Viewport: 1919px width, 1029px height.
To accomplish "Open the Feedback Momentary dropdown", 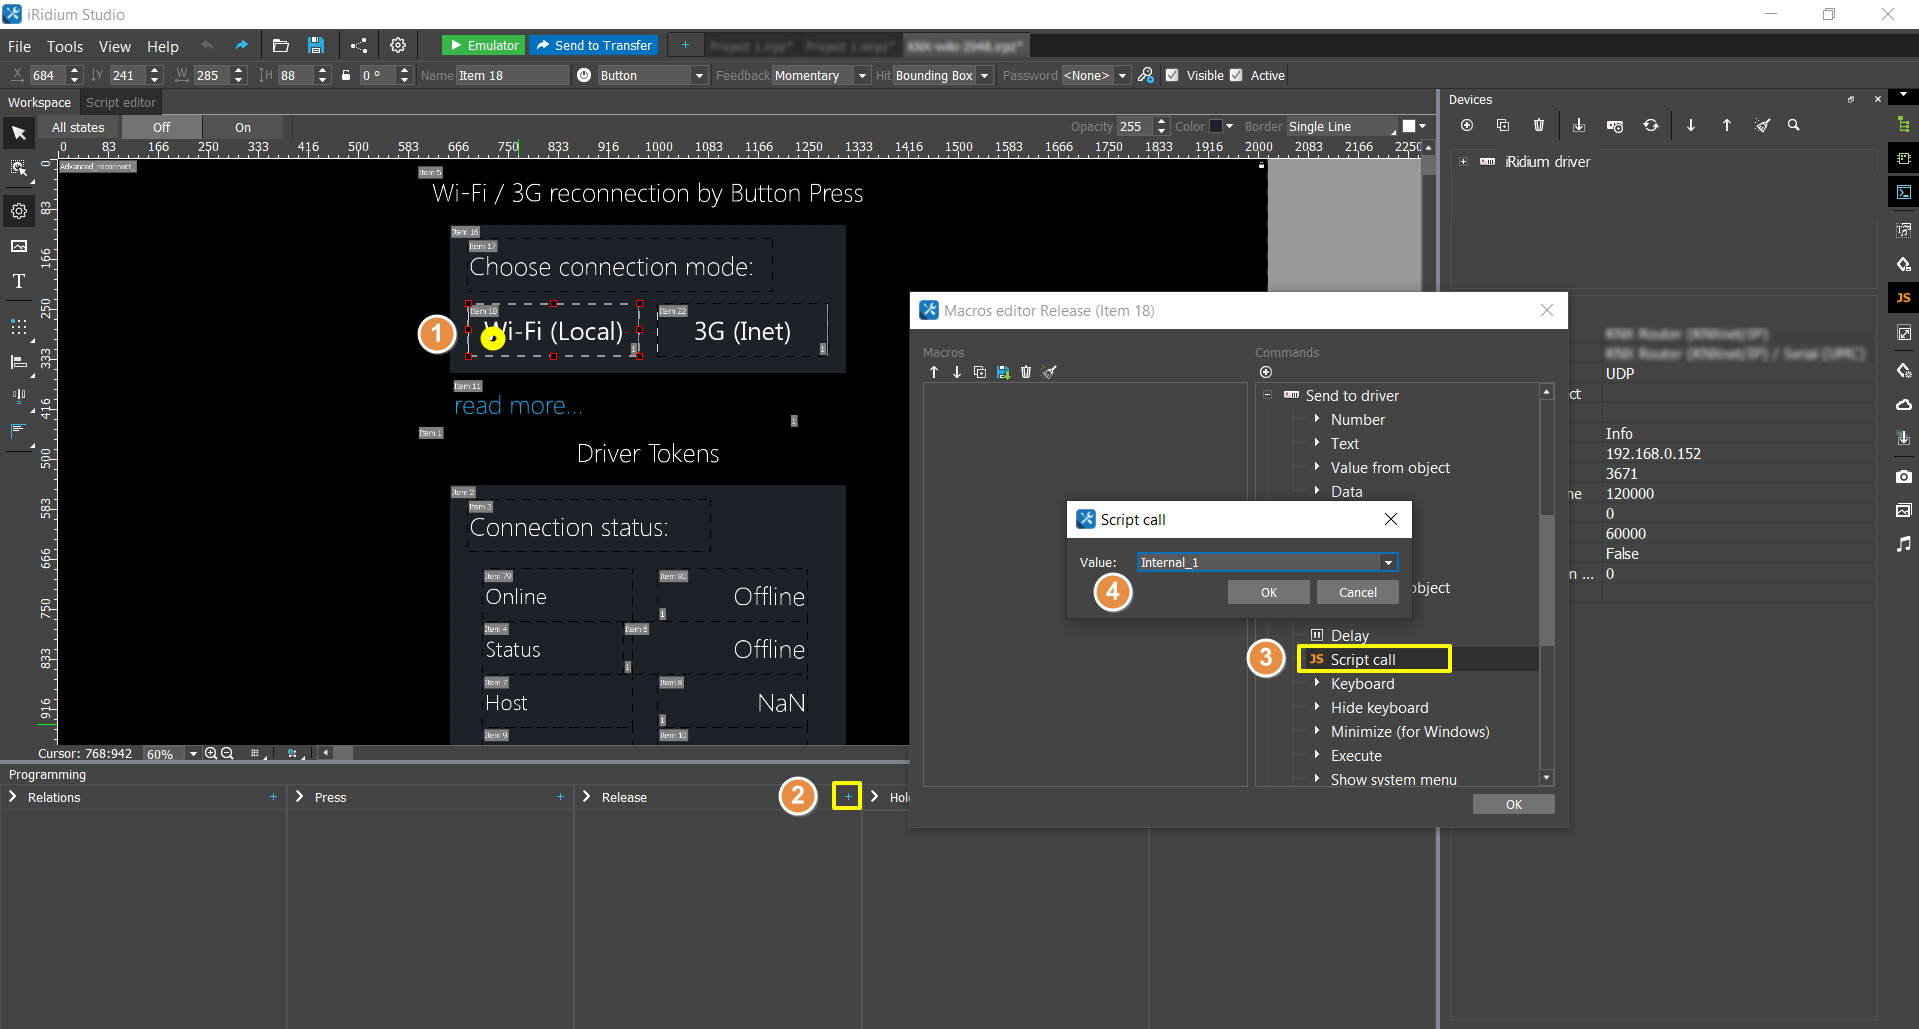I will (x=861, y=76).
